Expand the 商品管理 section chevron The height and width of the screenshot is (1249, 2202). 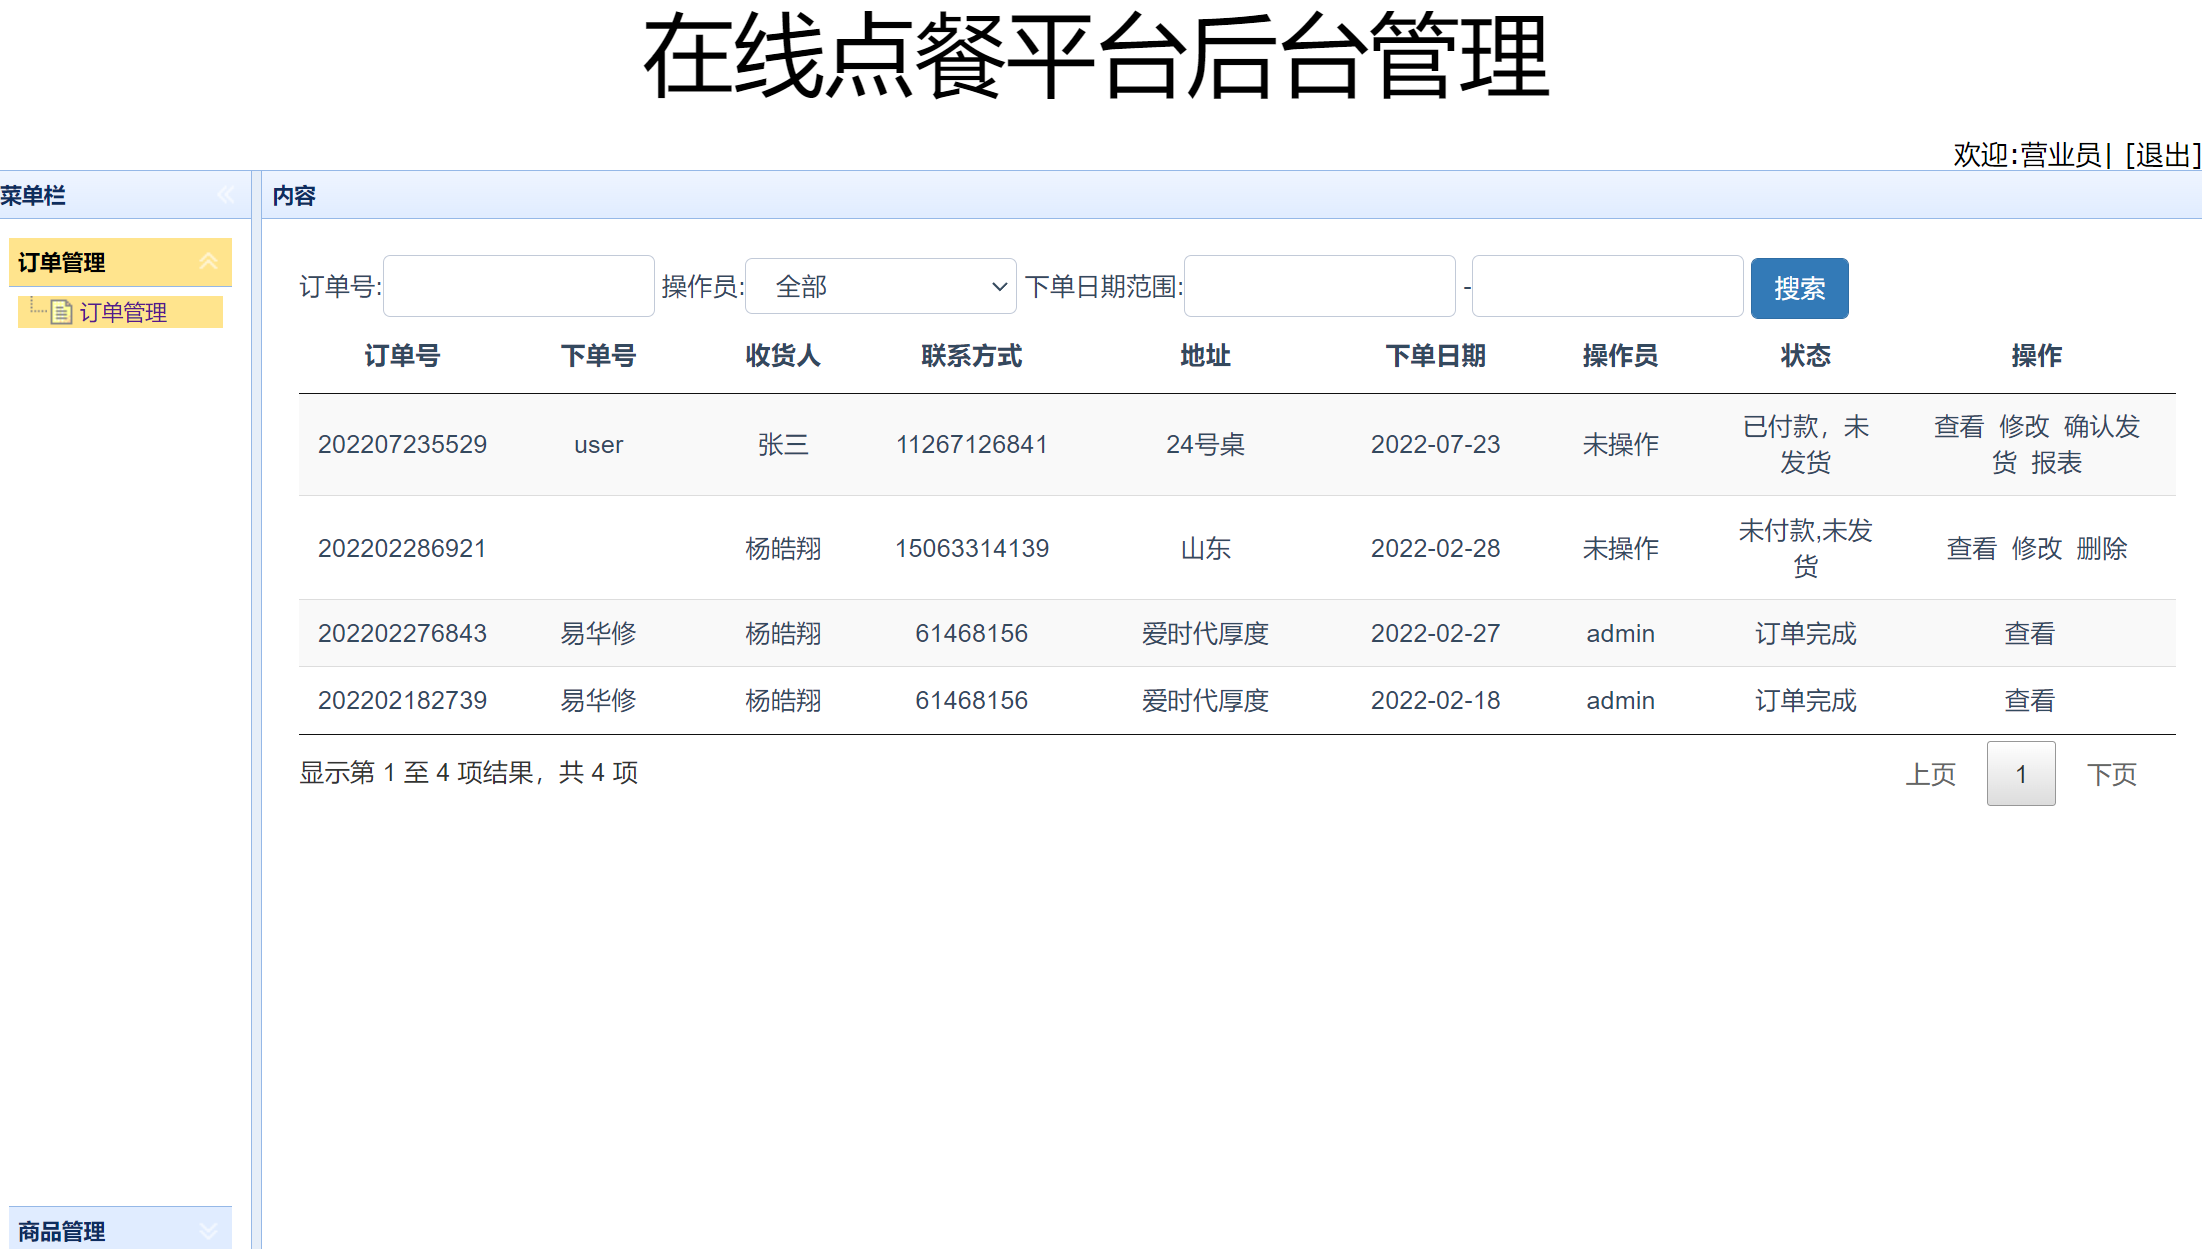(210, 1230)
